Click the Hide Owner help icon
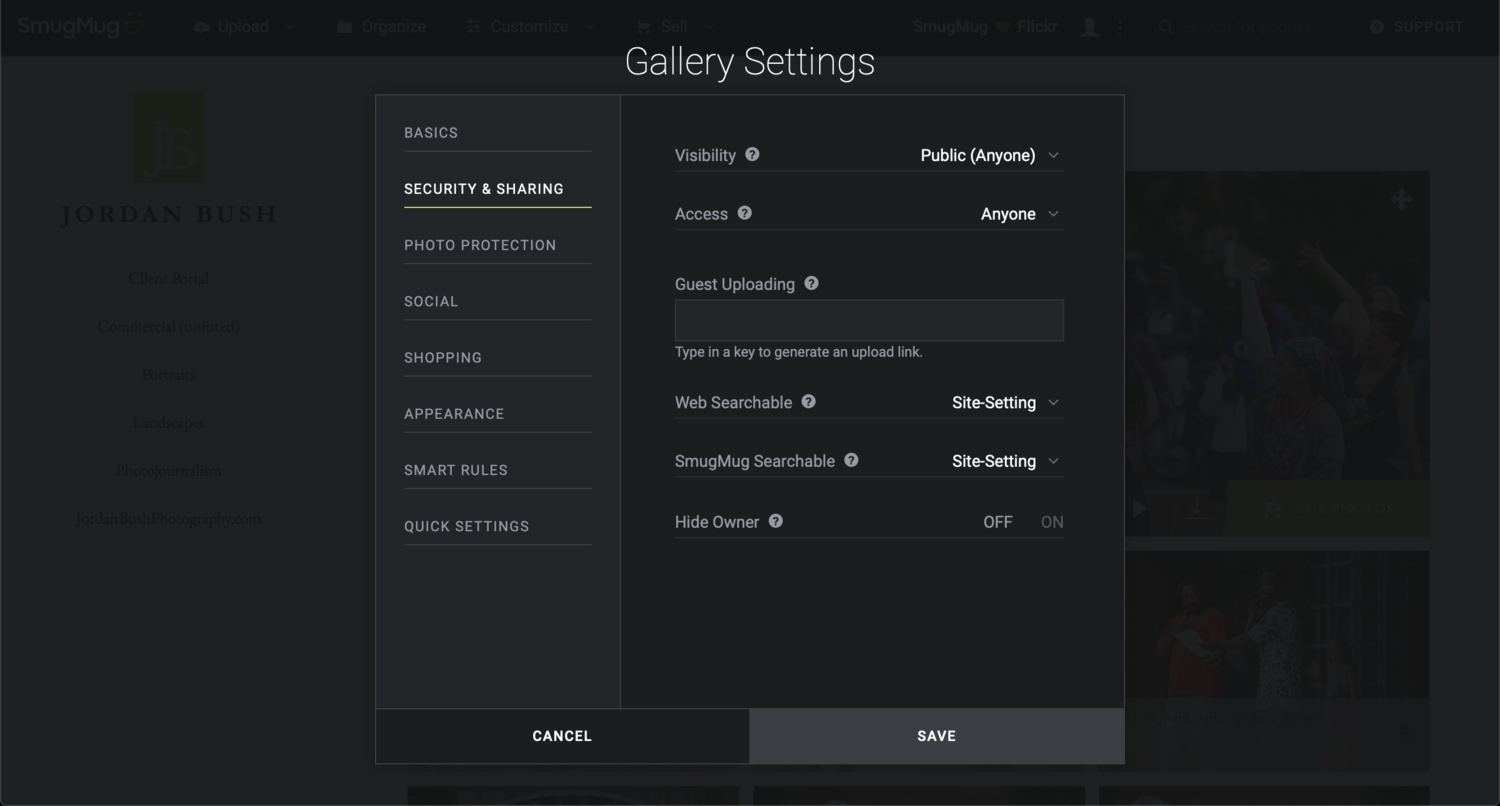Image resolution: width=1500 pixels, height=806 pixels. point(775,521)
